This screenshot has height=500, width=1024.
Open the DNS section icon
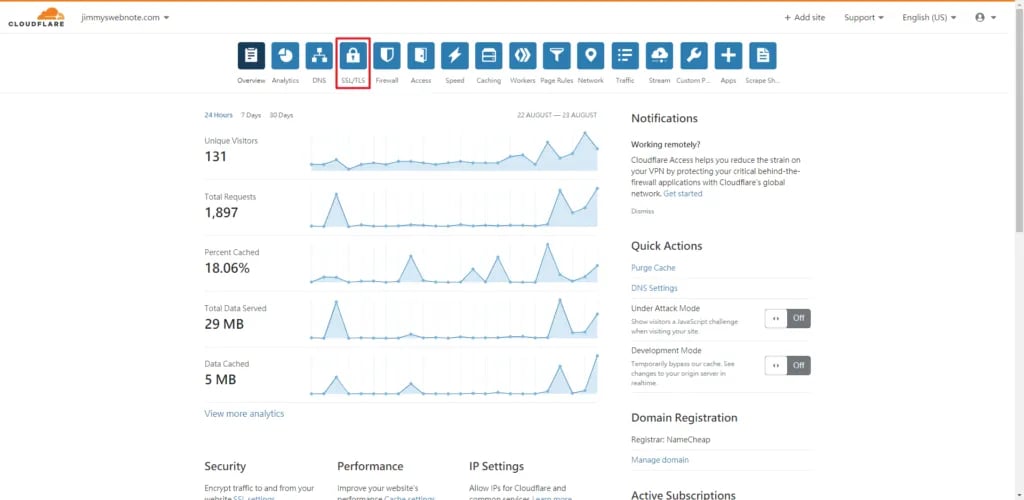pyautogui.click(x=319, y=56)
